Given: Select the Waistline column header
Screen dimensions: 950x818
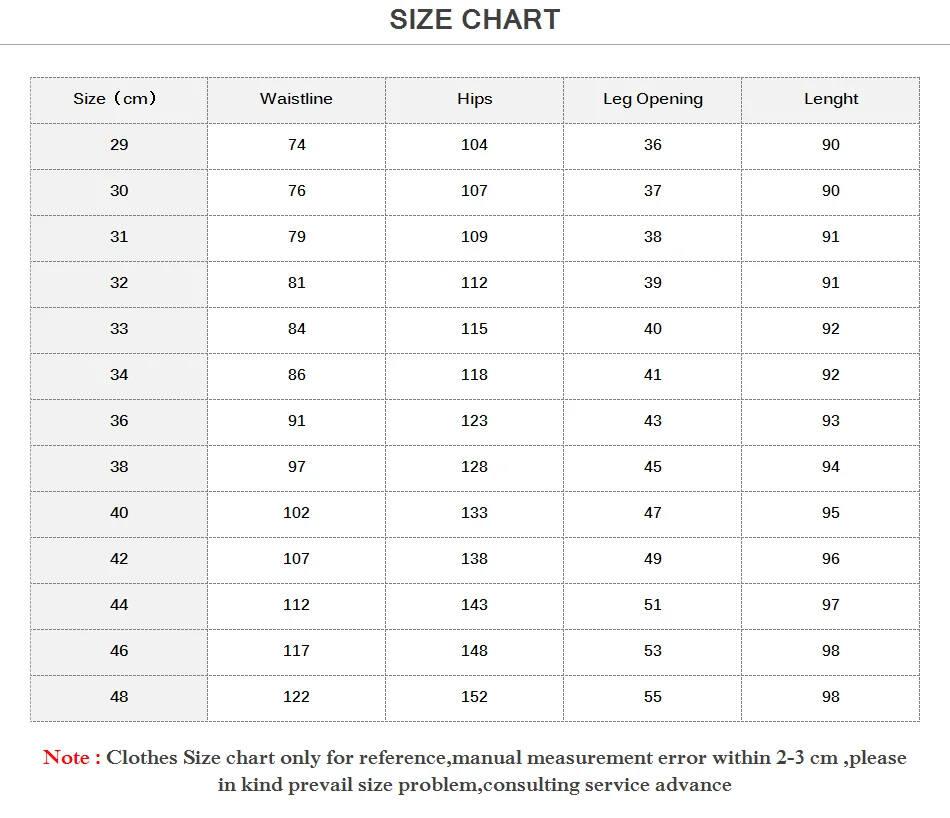Looking at the screenshot, I should point(296,99).
